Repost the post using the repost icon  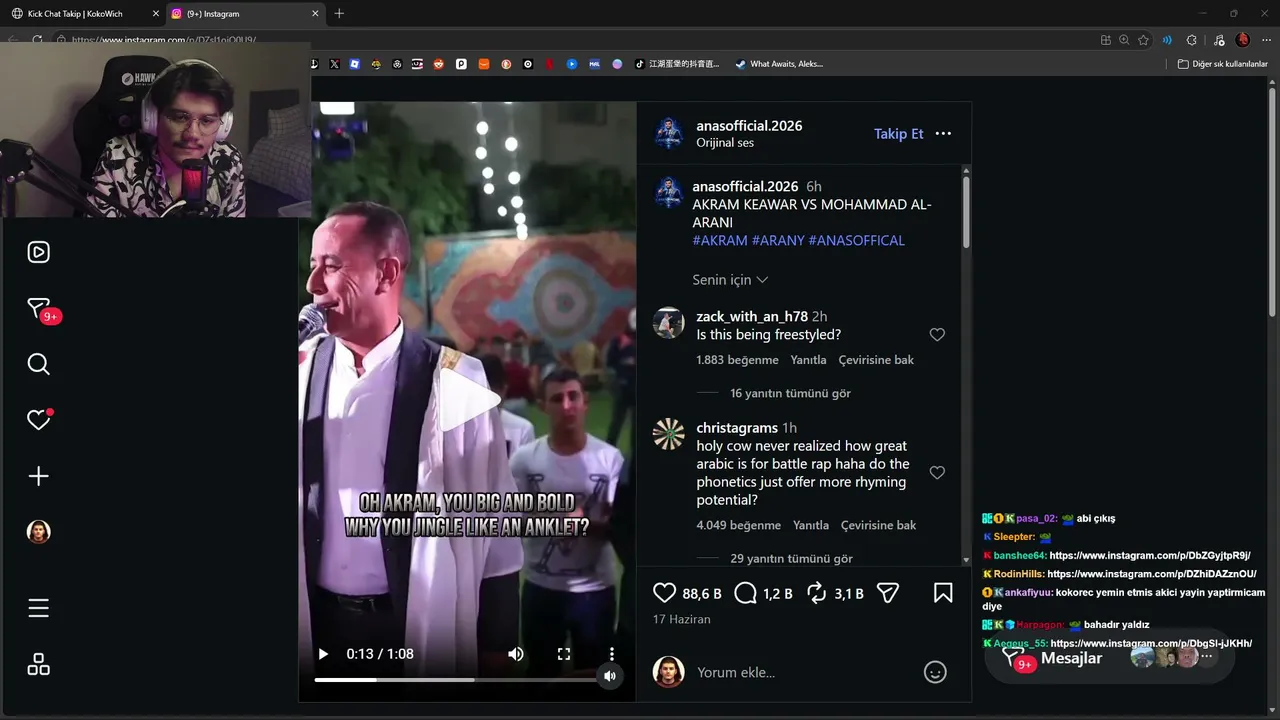coord(817,594)
